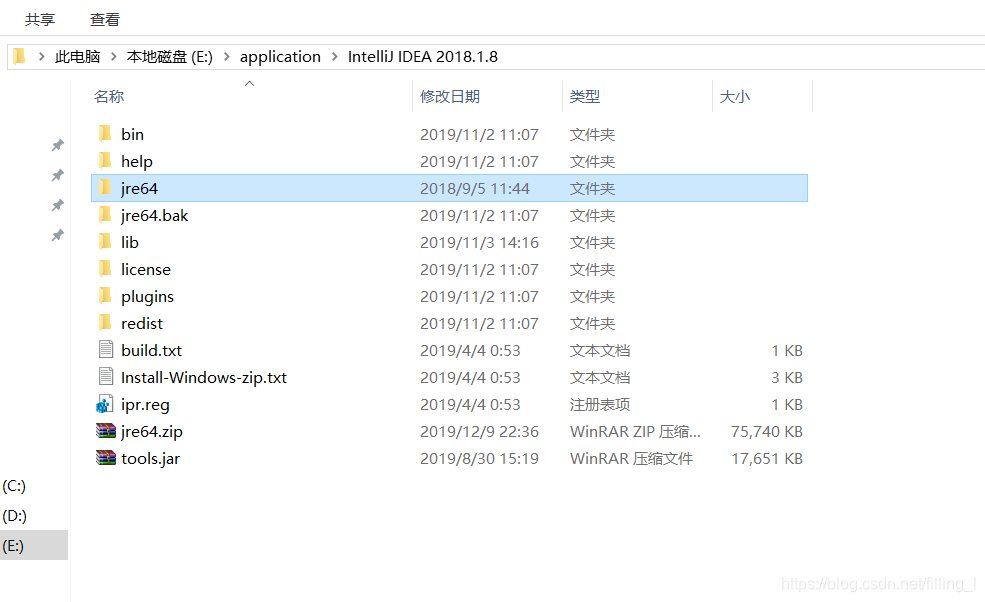Select the help folder icon
The image size is (985, 602).
(105, 160)
